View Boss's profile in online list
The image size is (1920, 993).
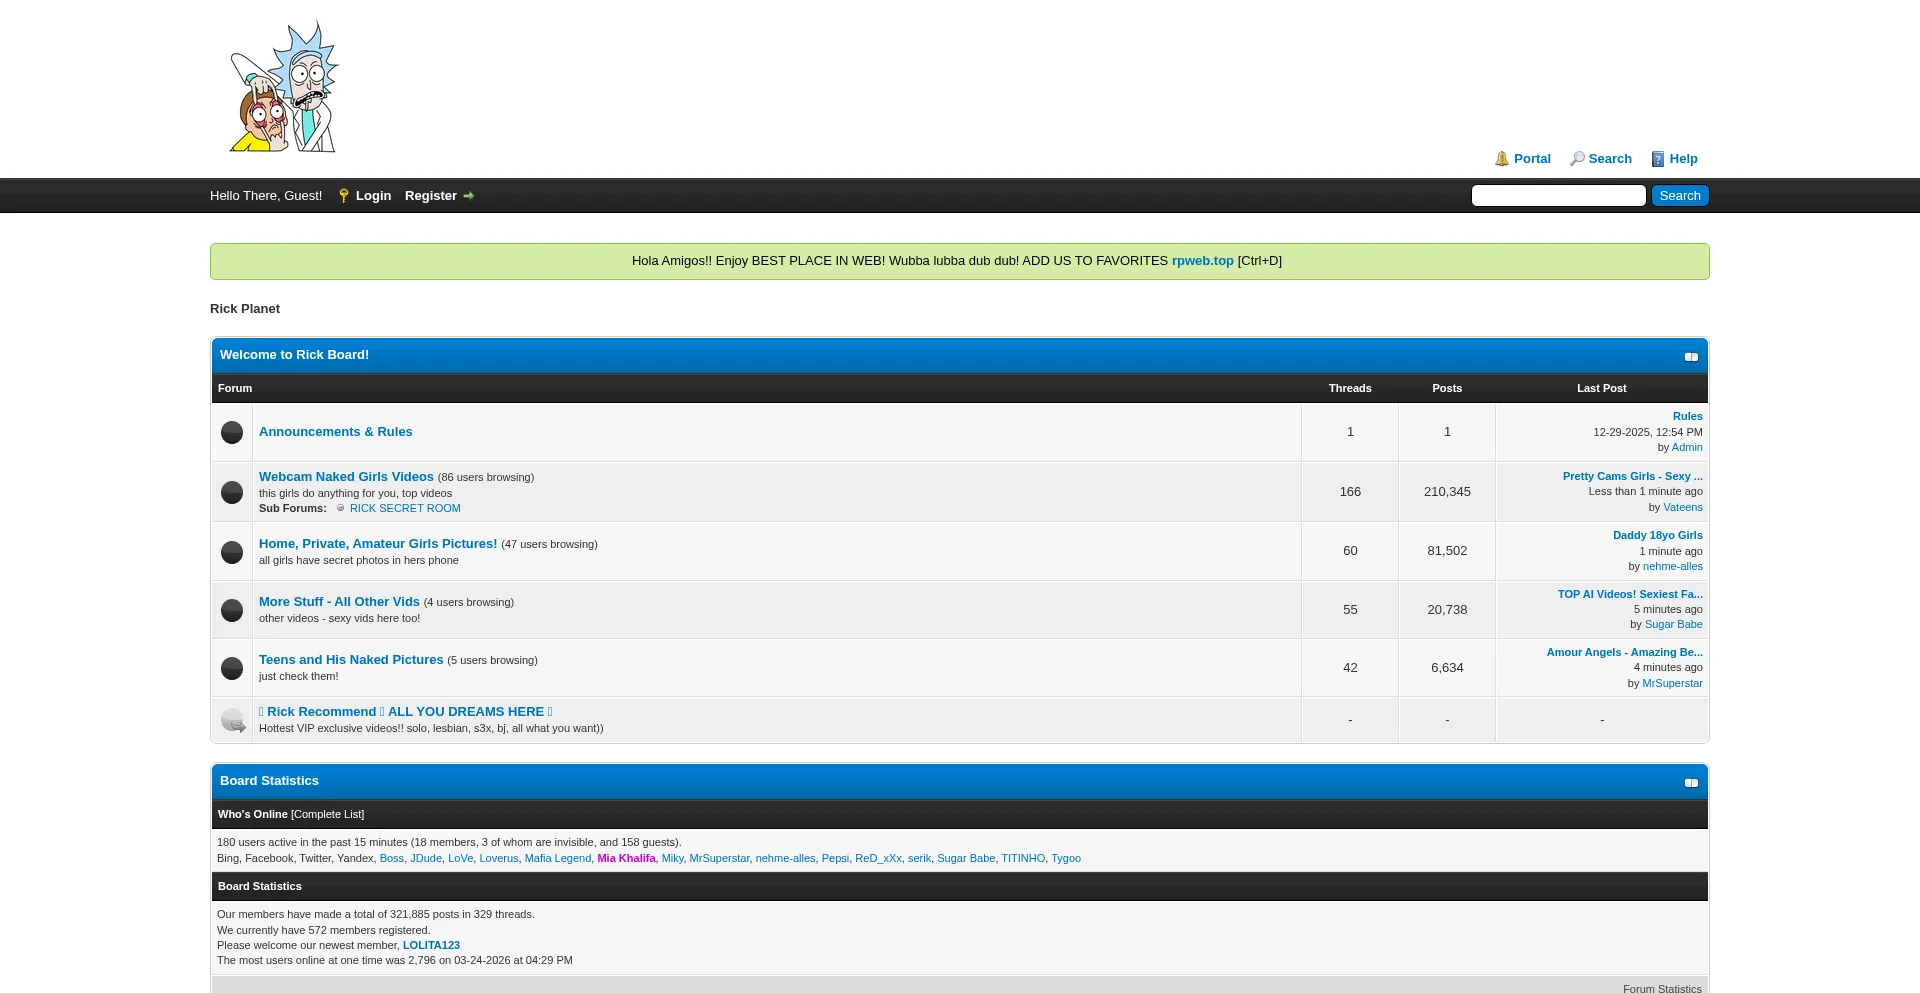pyautogui.click(x=391, y=858)
